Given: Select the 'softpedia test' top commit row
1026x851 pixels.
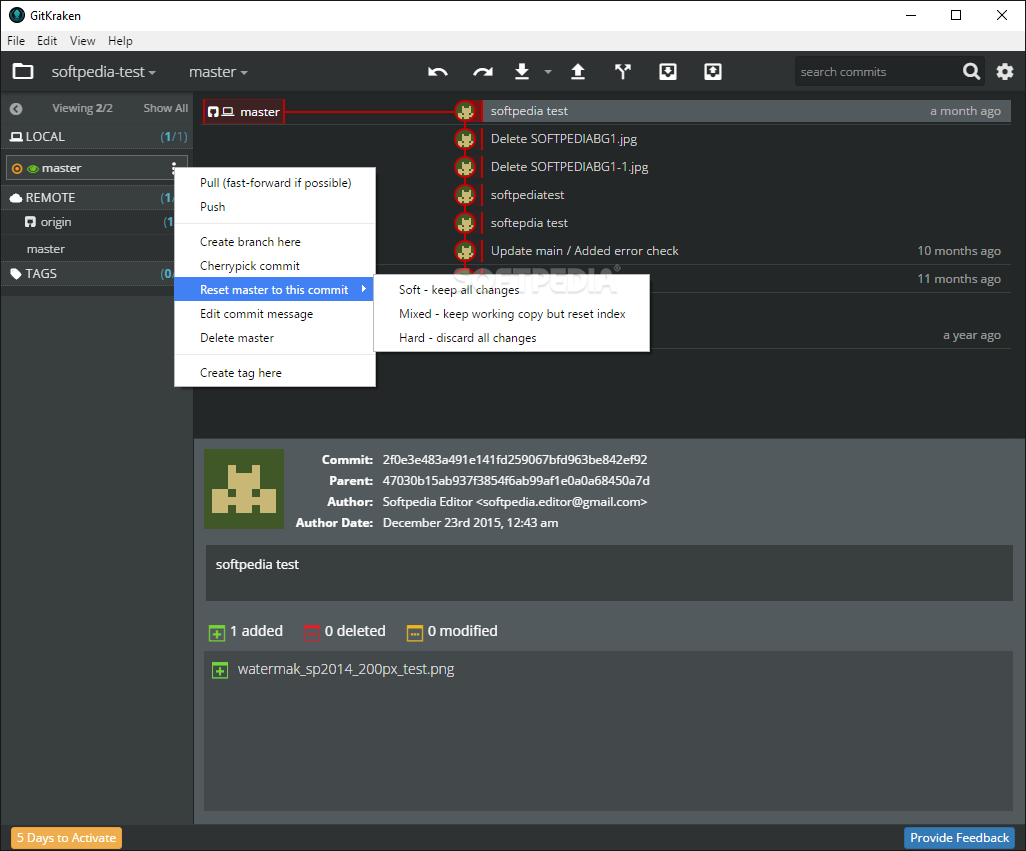Looking at the screenshot, I should 746,111.
